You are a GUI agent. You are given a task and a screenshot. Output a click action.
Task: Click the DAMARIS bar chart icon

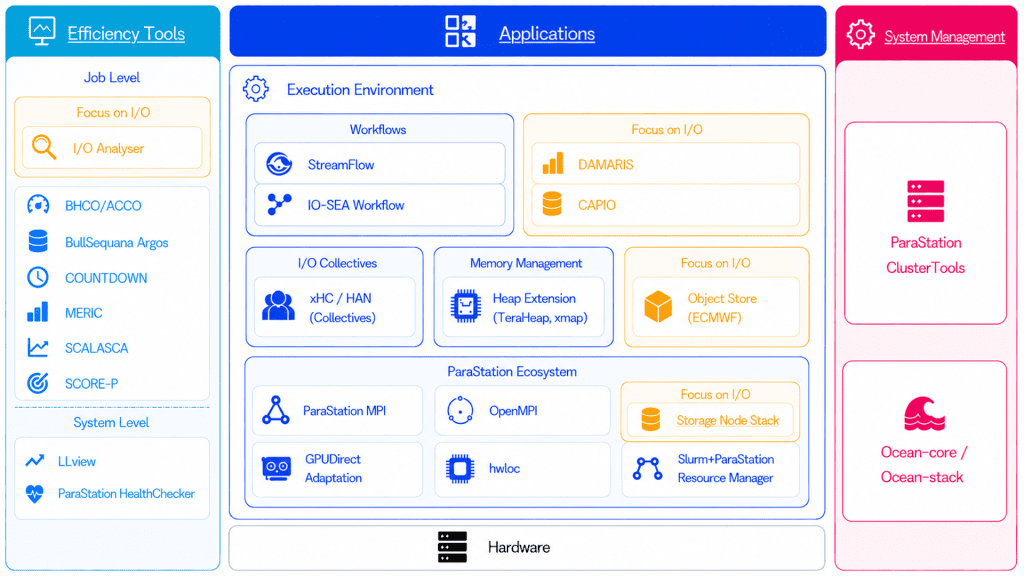point(552,163)
